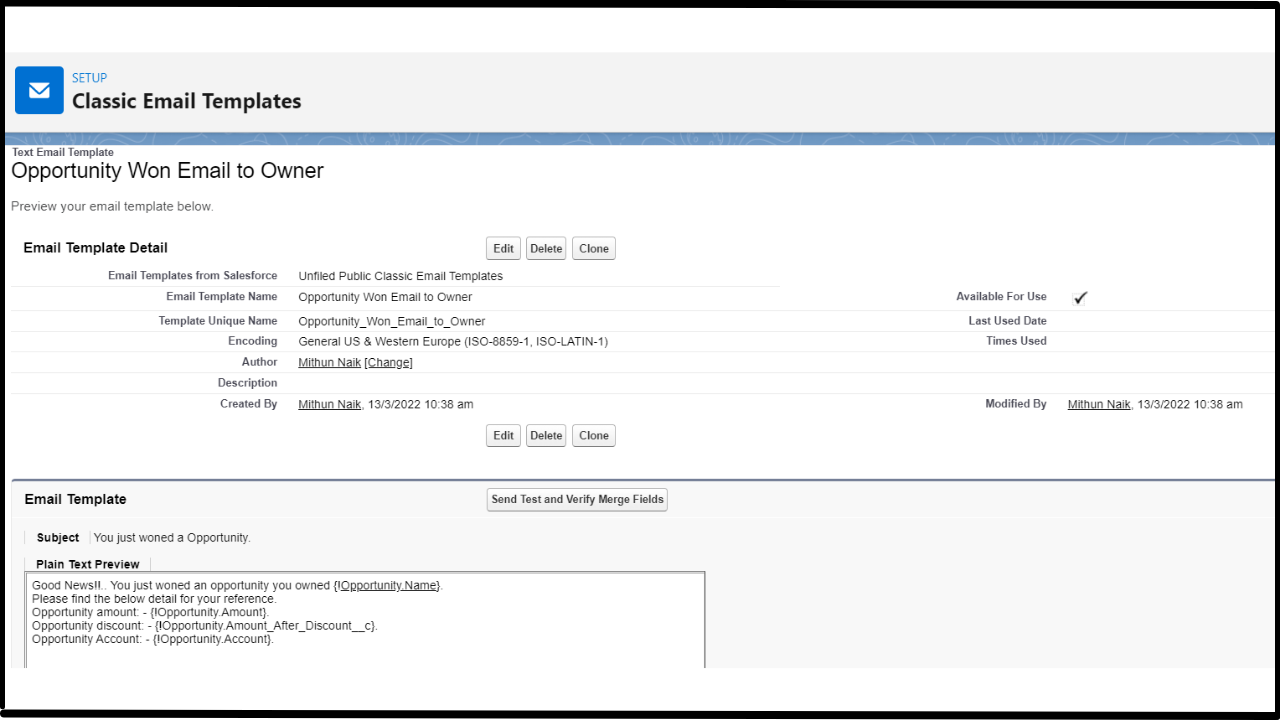
Task: Click inside the Plain Text Preview box
Action: click(365, 620)
